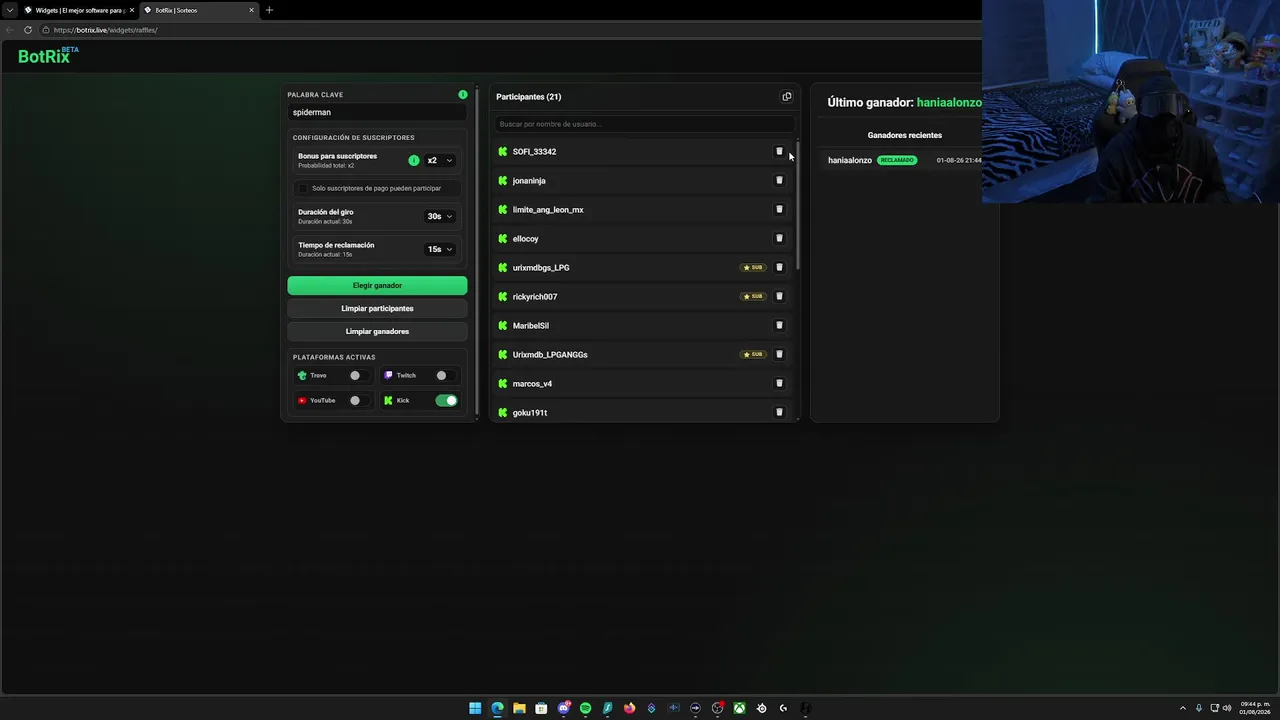Open the Xbox app in the taskbar
The image size is (1280, 720).
pos(739,708)
